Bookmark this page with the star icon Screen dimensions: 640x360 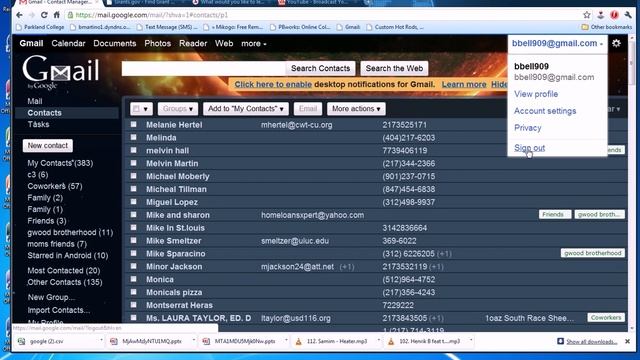click(587, 15)
